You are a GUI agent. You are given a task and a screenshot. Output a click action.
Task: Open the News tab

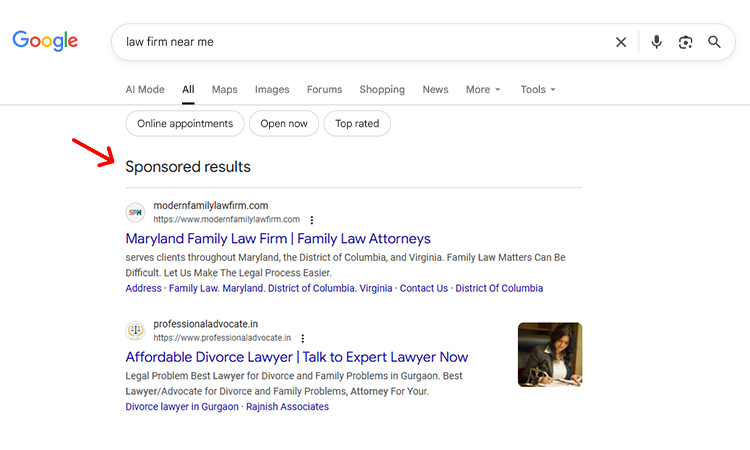coord(435,89)
